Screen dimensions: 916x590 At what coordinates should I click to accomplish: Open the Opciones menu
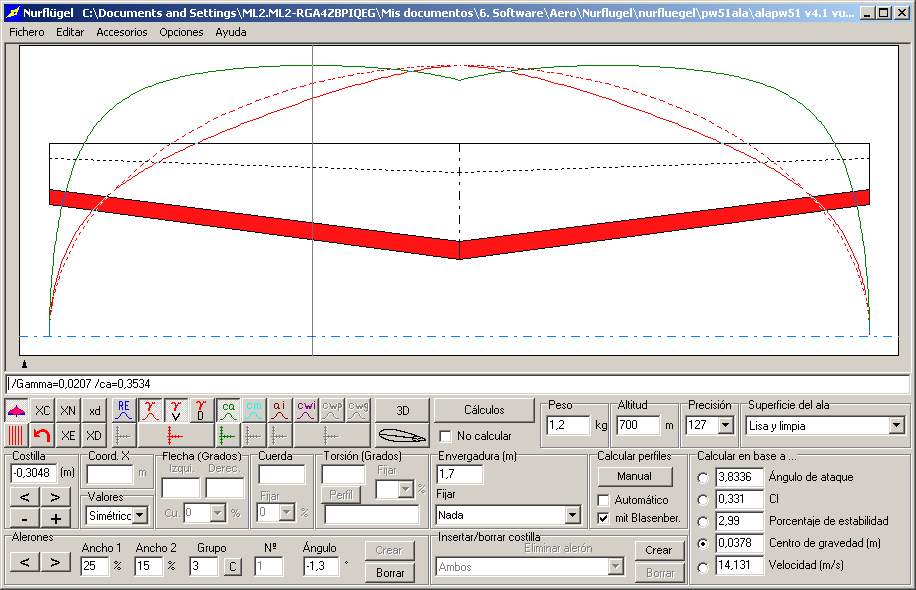click(x=181, y=32)
